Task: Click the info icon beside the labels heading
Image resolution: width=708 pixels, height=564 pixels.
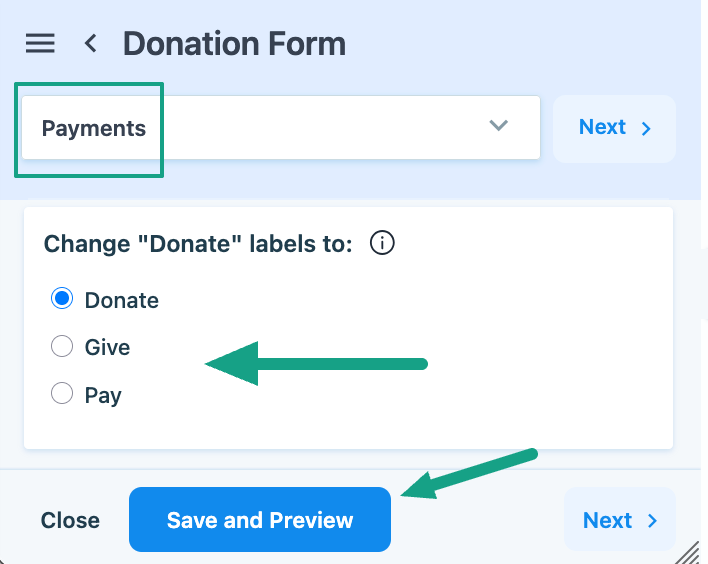Action: pyautogui.click(x=382, y=243)
